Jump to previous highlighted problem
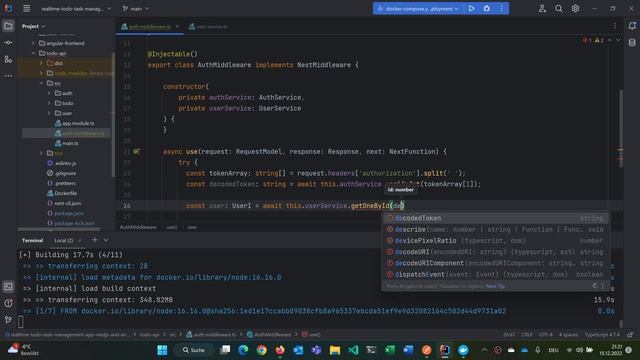Image resolution: width=640 pixels, height=360 pixels. 610,40
